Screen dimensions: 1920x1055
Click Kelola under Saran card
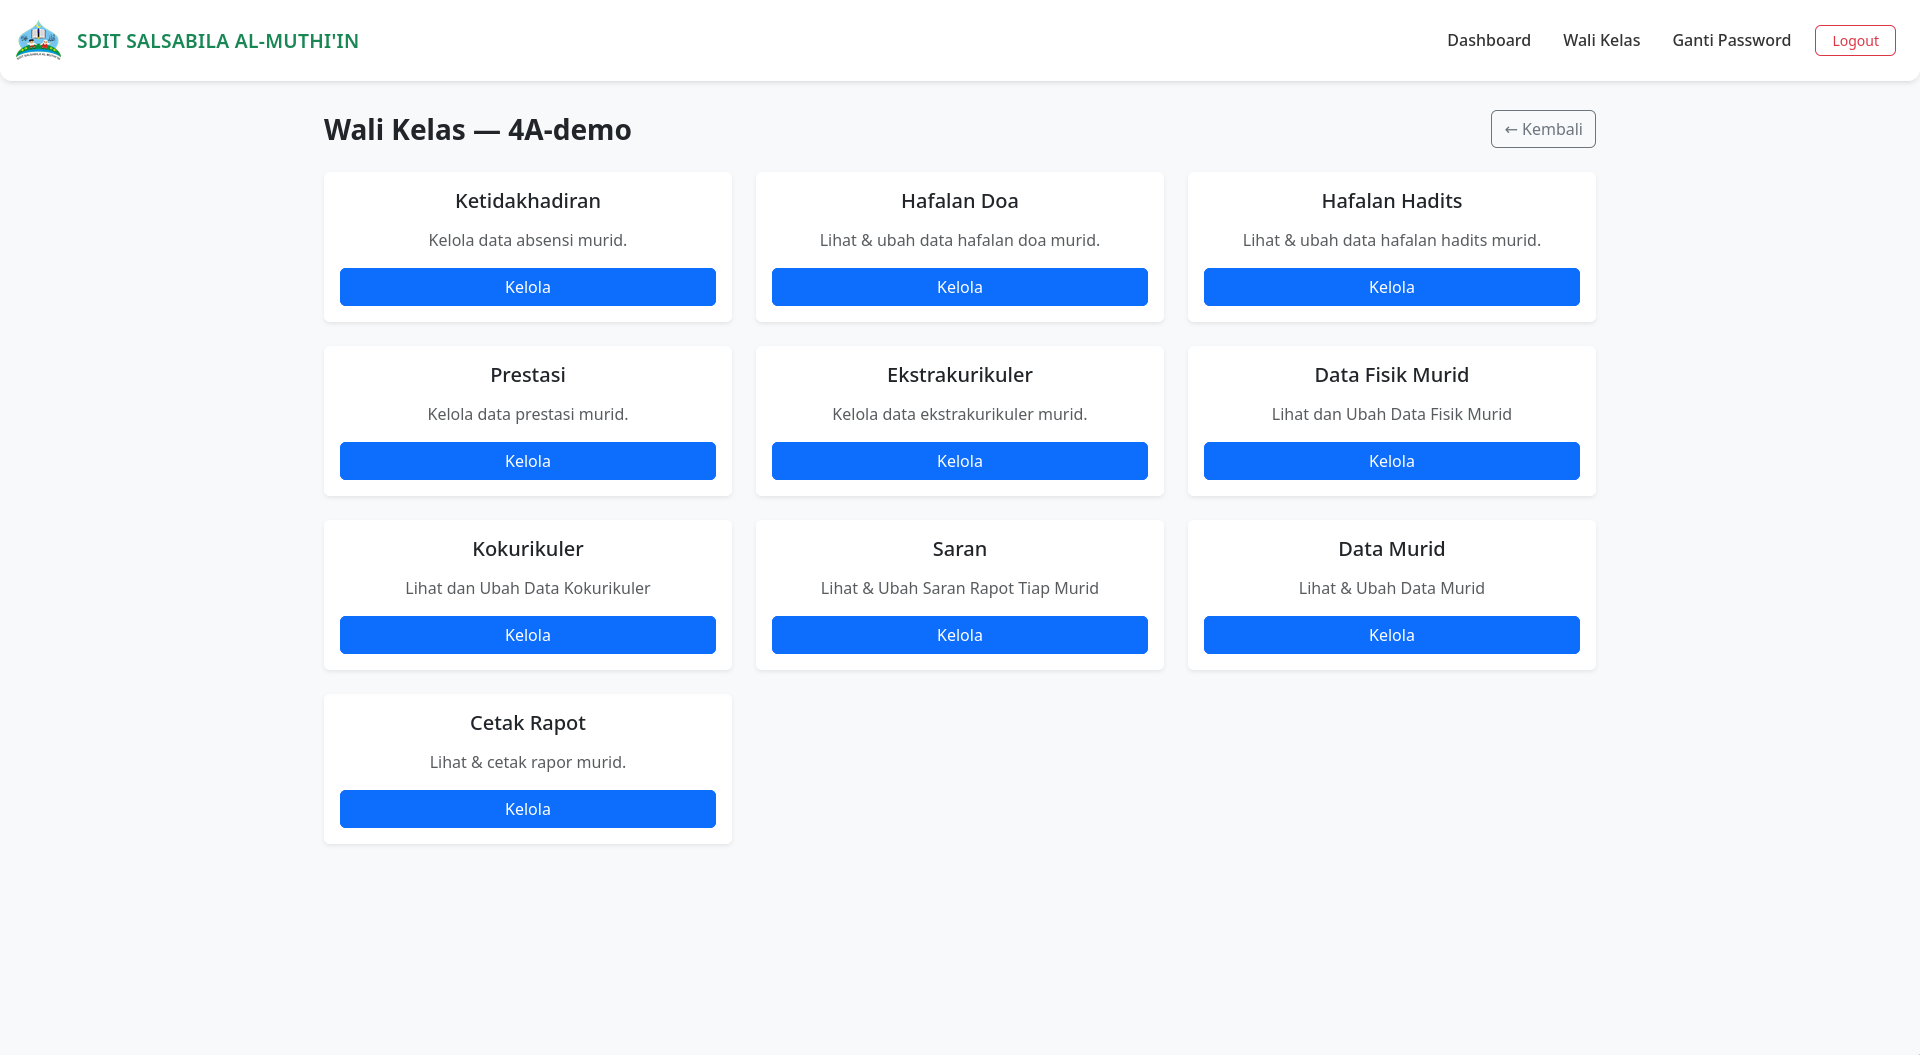pyautogui.click(x=960, y=635)
